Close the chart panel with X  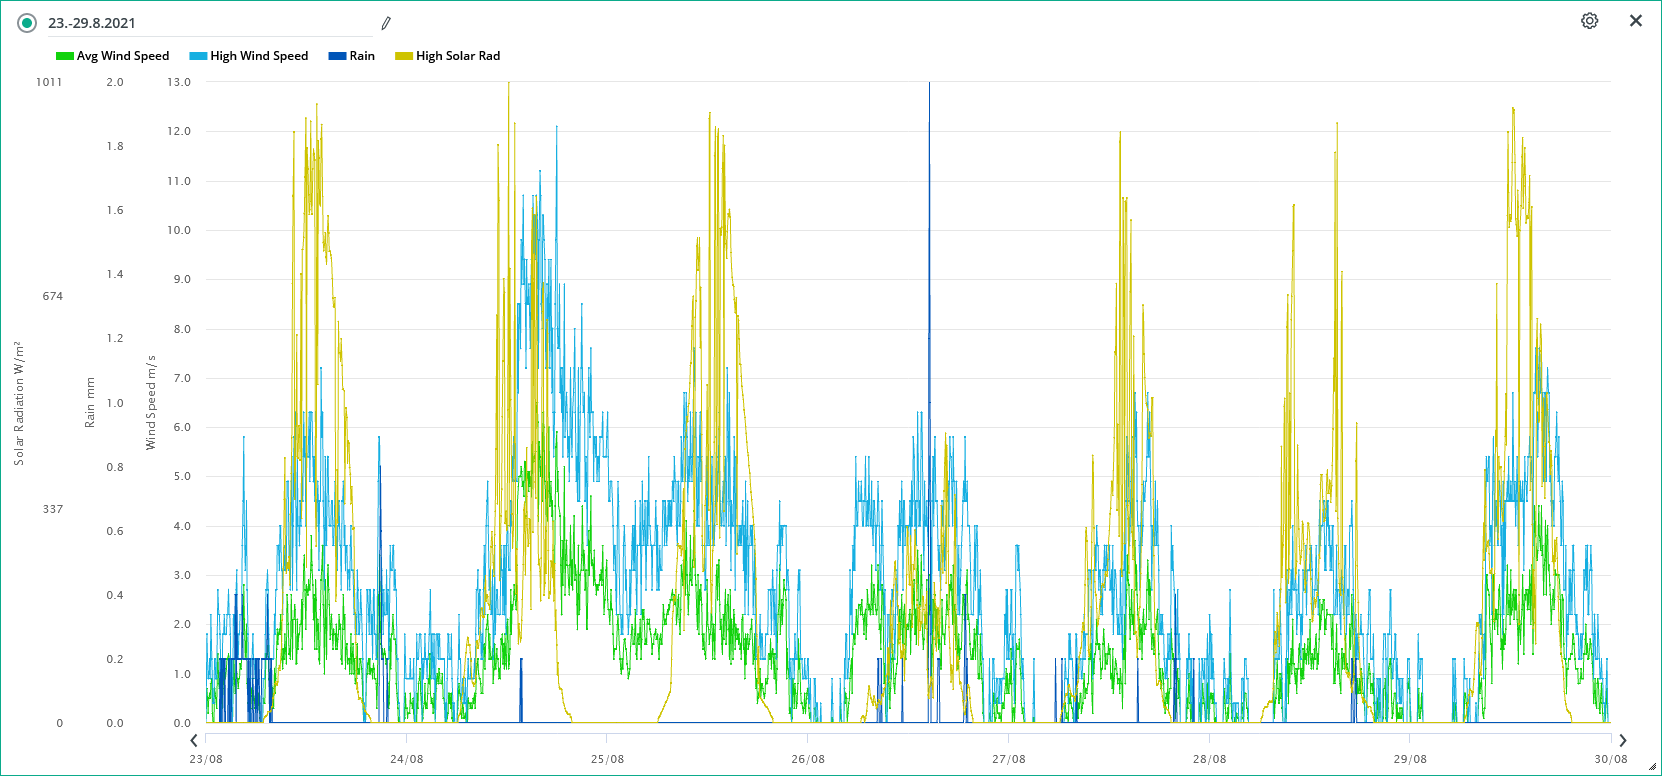1636,21
